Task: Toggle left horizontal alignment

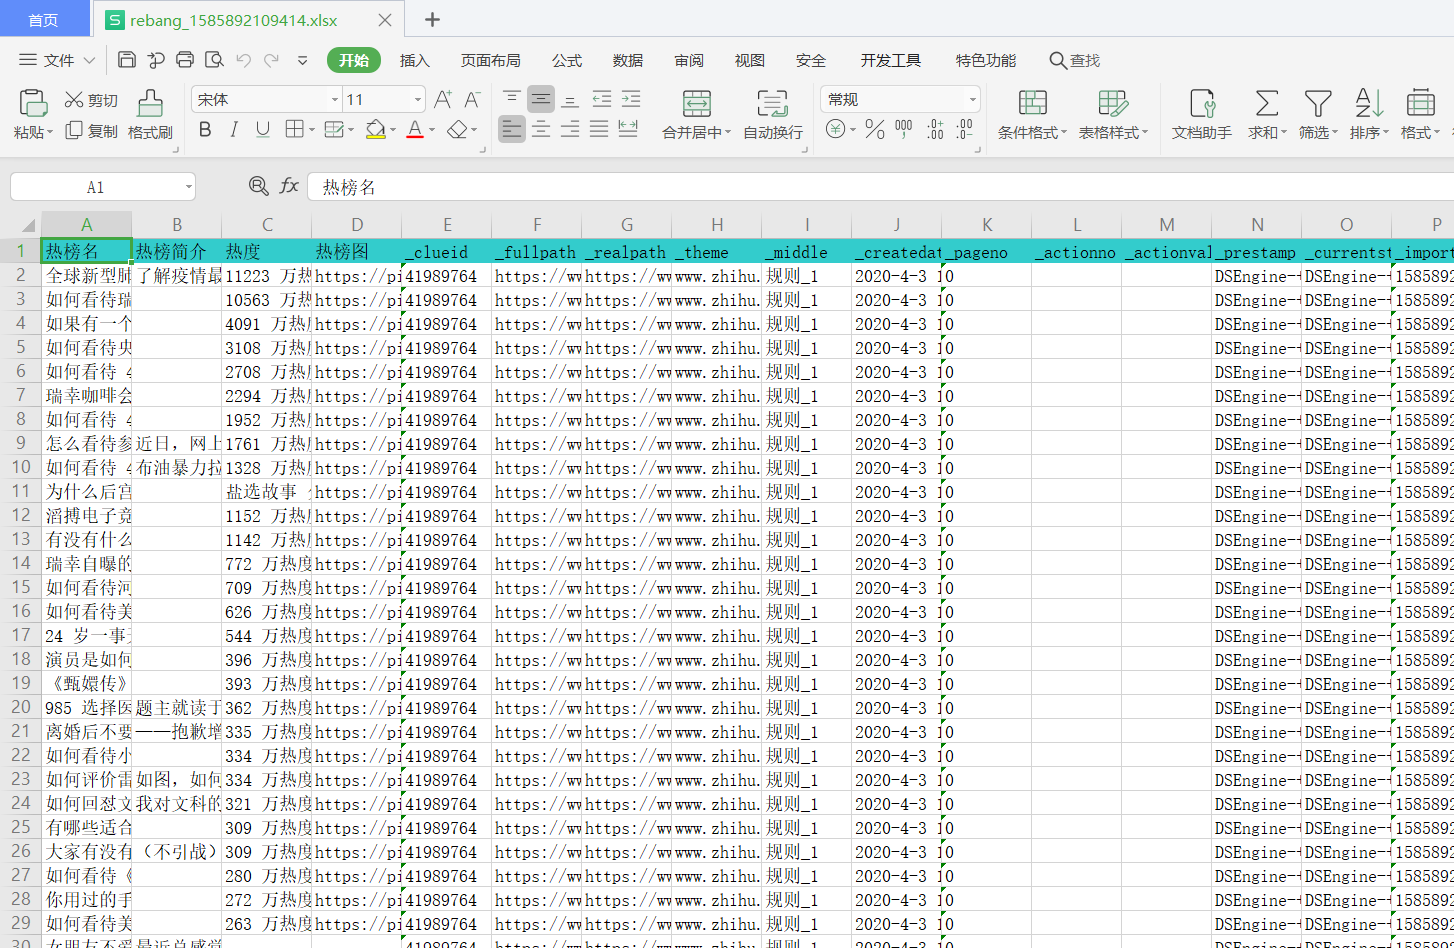Action: point(512,129)
